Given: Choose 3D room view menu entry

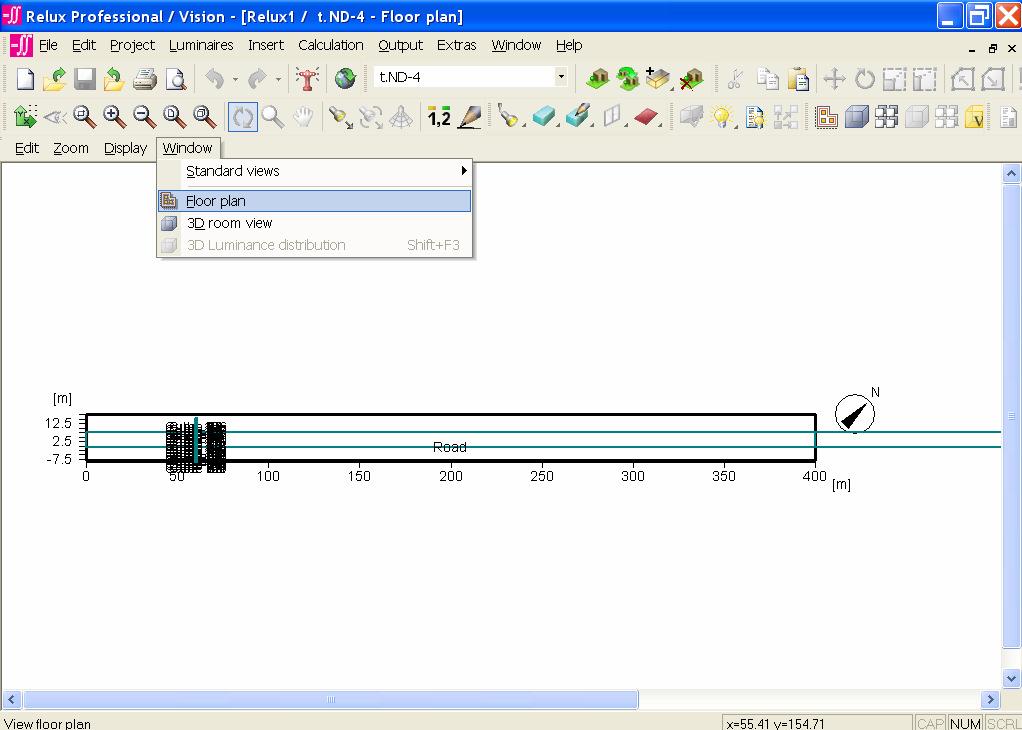Looking at the screenshot, I should pyautogui.click(x=314, y=223).
